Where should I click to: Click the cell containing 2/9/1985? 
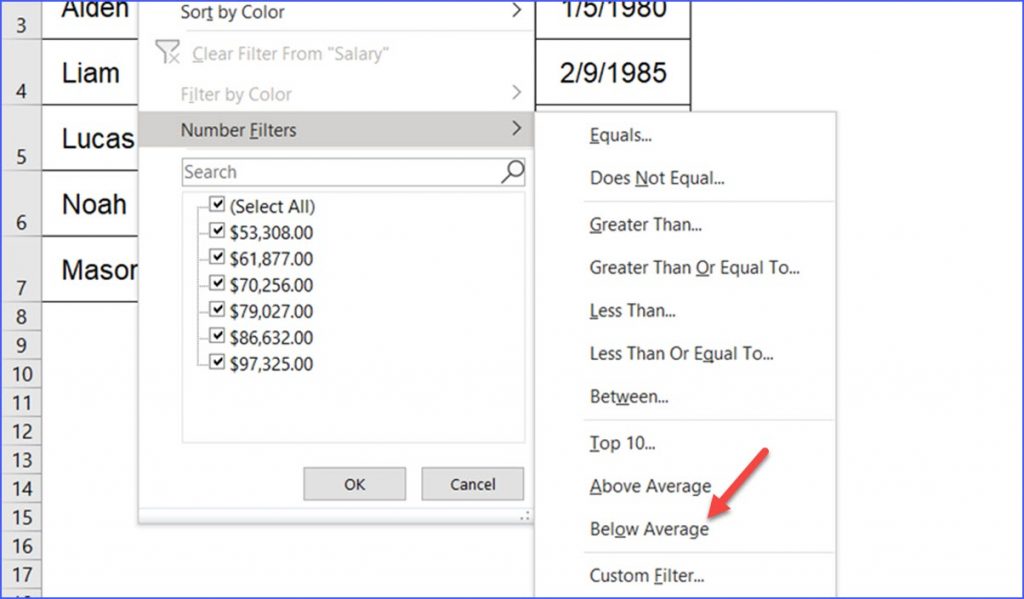[x=613, y=73]
